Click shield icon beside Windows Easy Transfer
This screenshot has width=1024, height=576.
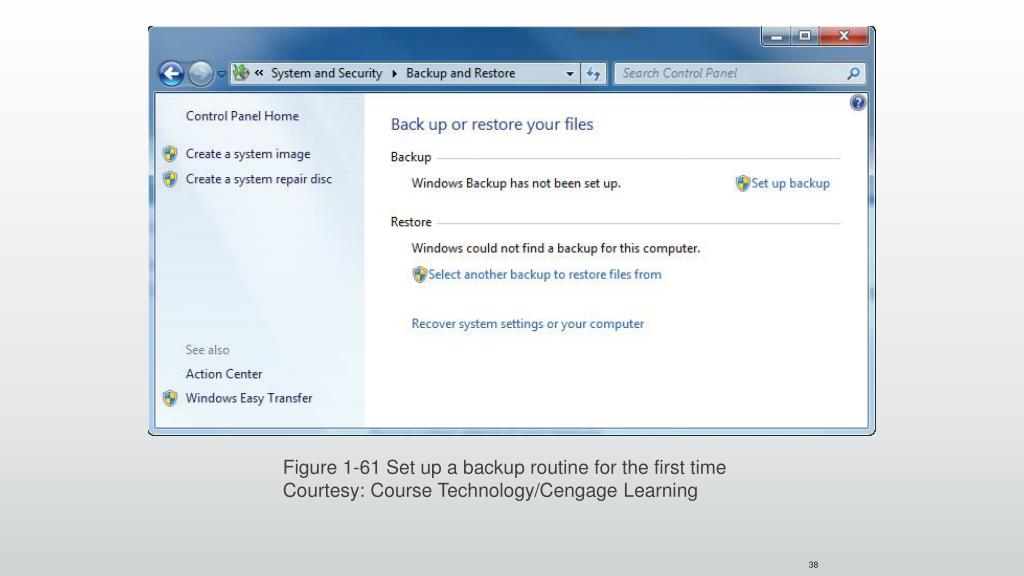[x=170, y=398]
